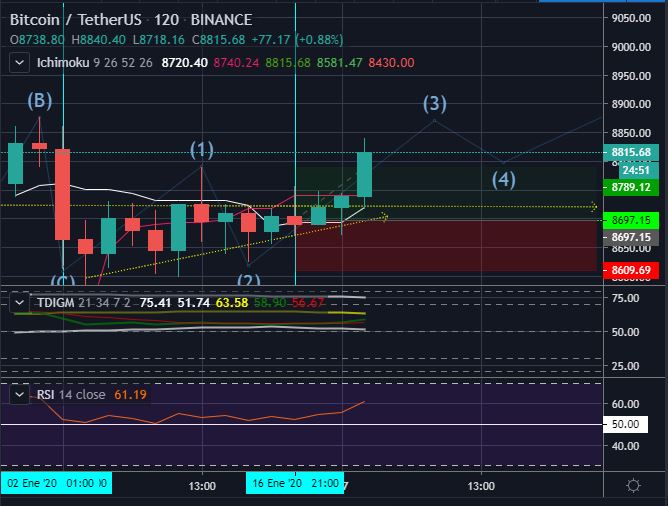Click the 8900.00 price axis label

click(631, 104)
